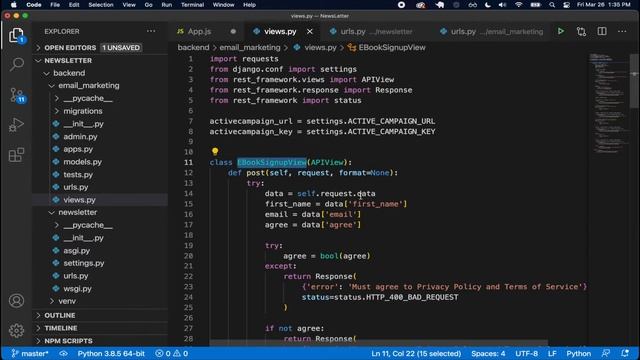Open Spotlight search in menu bar
640x360 pixels.
tap(552, 5)
